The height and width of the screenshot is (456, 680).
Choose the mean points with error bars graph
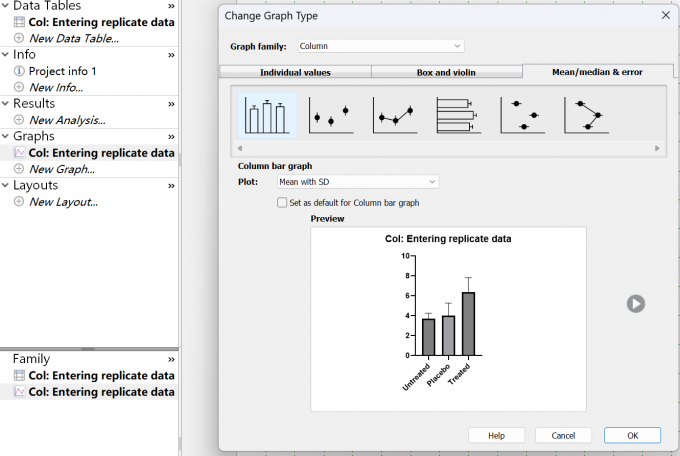coord(330,116)
